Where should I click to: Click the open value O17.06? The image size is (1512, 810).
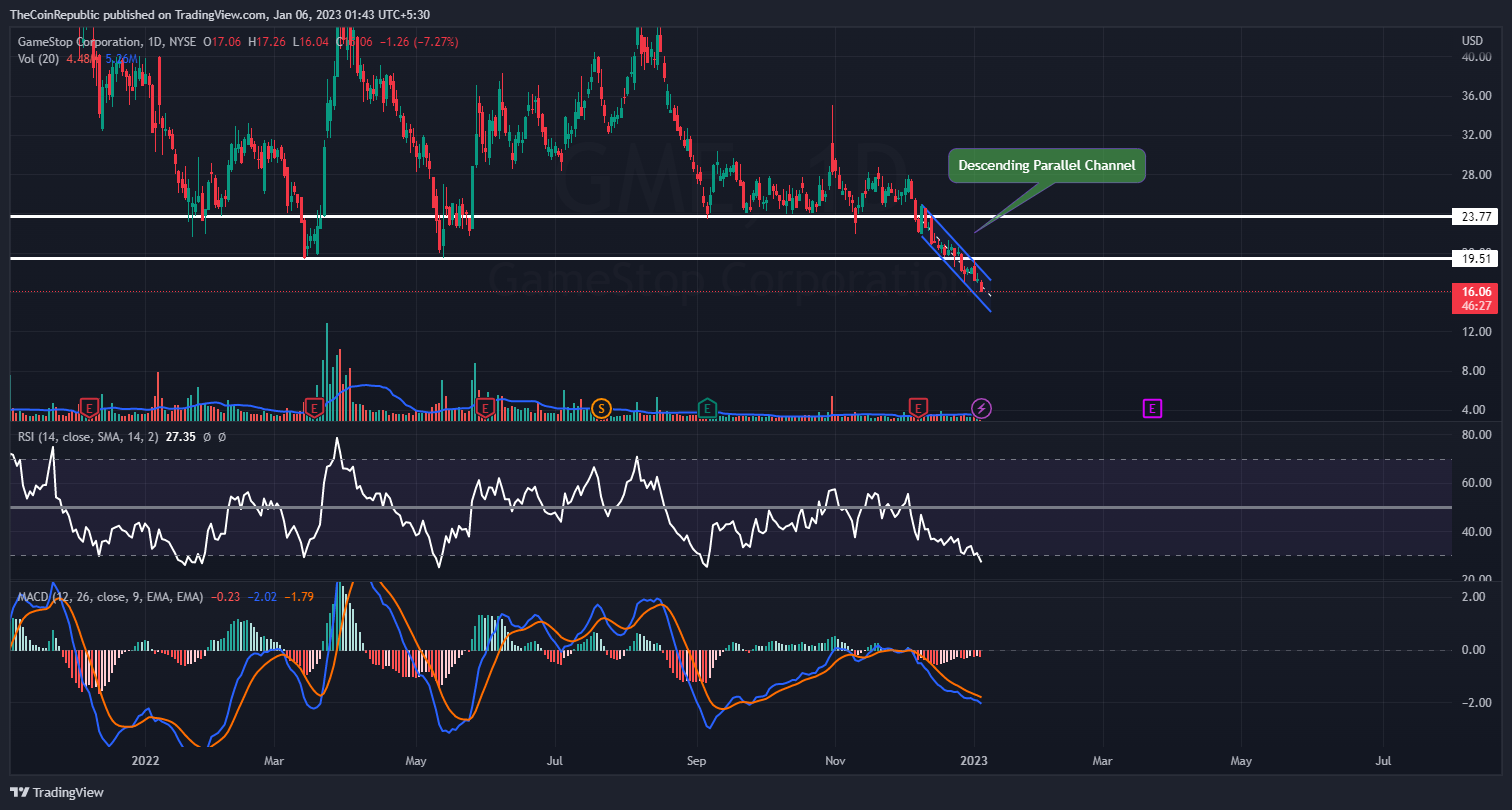coord(222,41)
